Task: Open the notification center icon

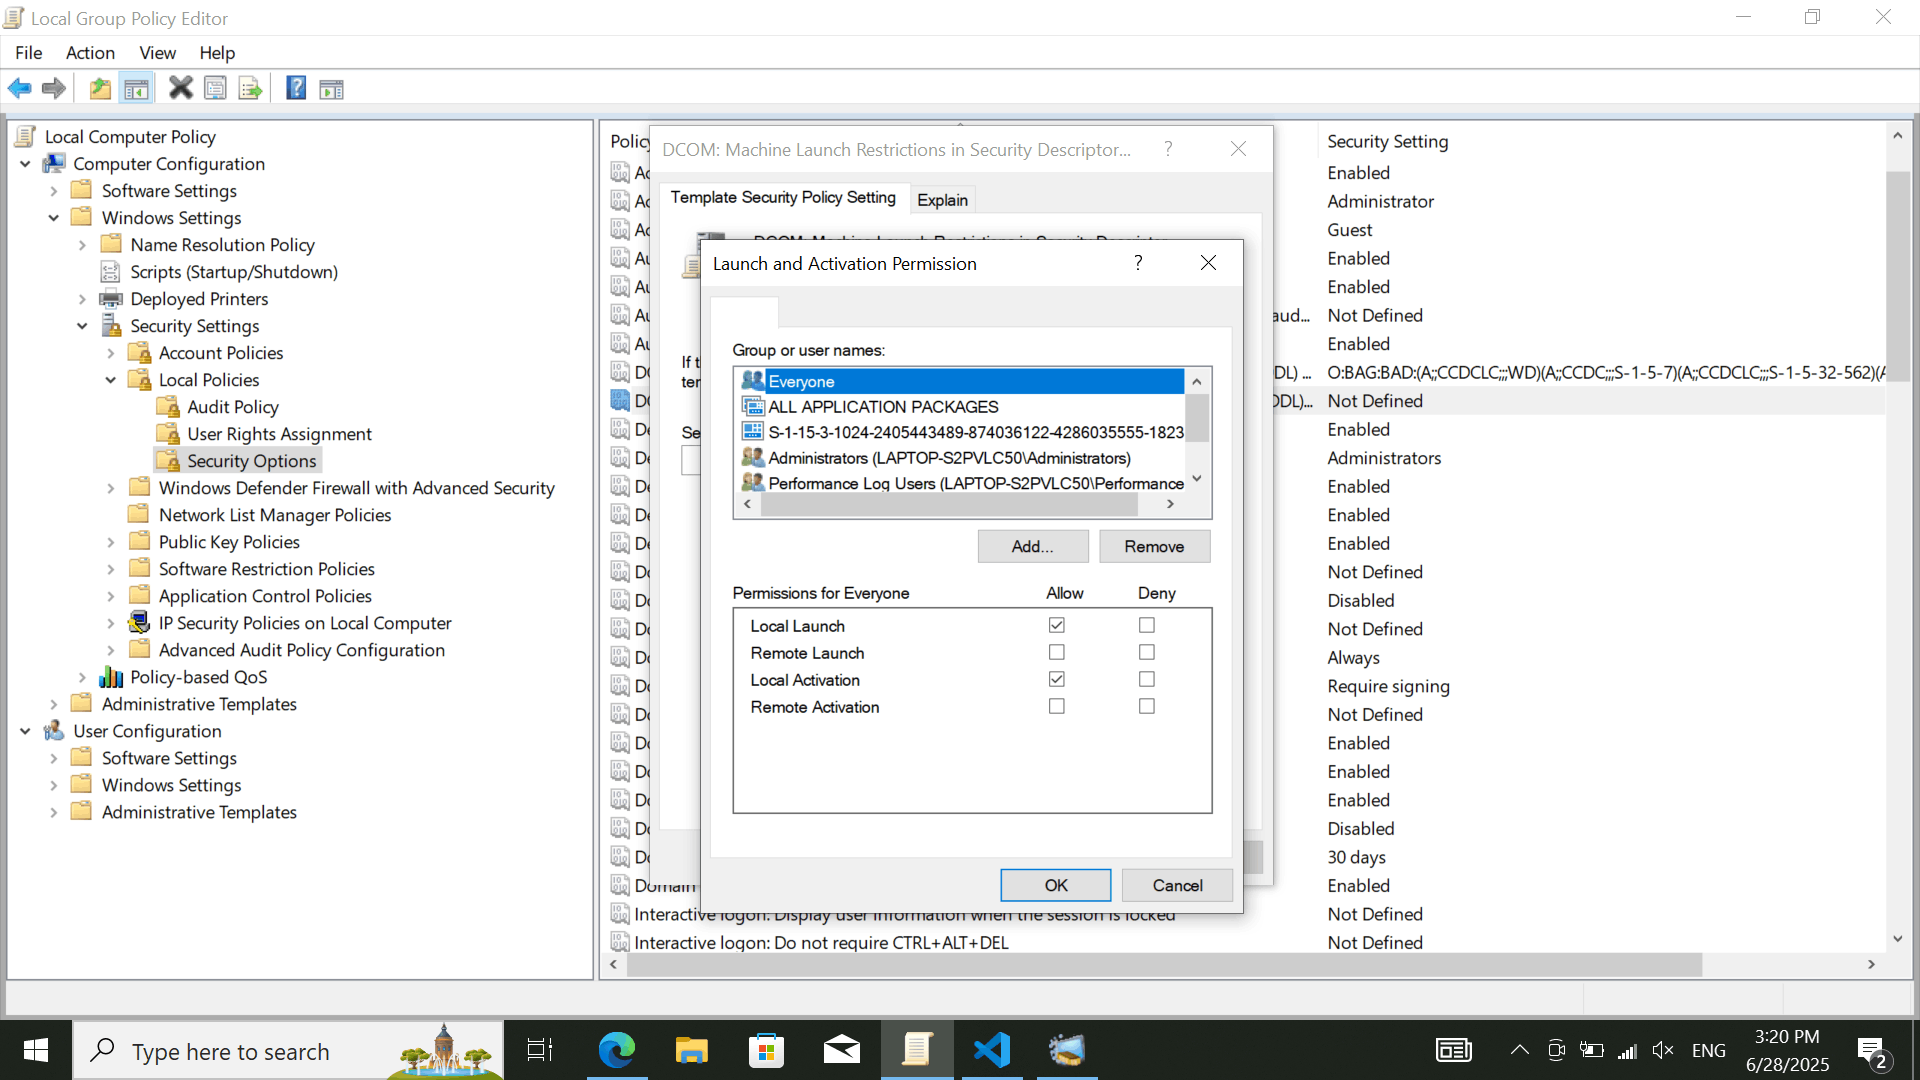Action: click(1872, 1051)
